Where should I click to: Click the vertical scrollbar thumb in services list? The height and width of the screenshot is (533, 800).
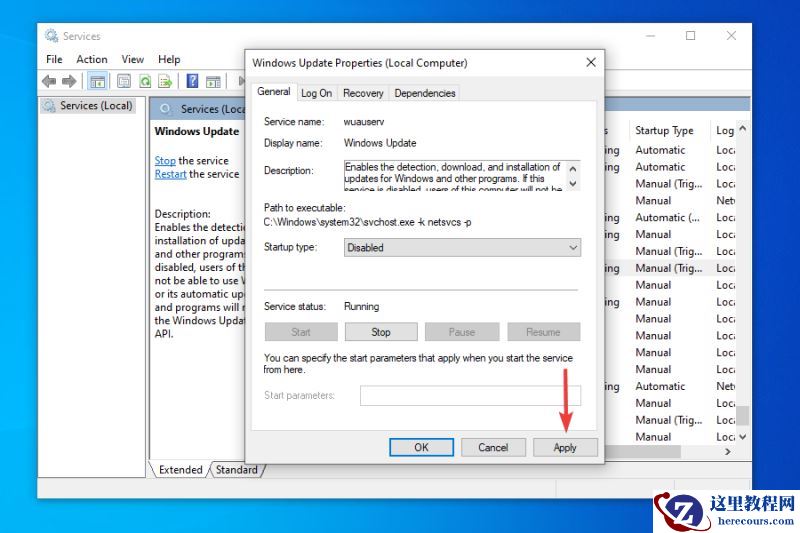tap(743, 416)
